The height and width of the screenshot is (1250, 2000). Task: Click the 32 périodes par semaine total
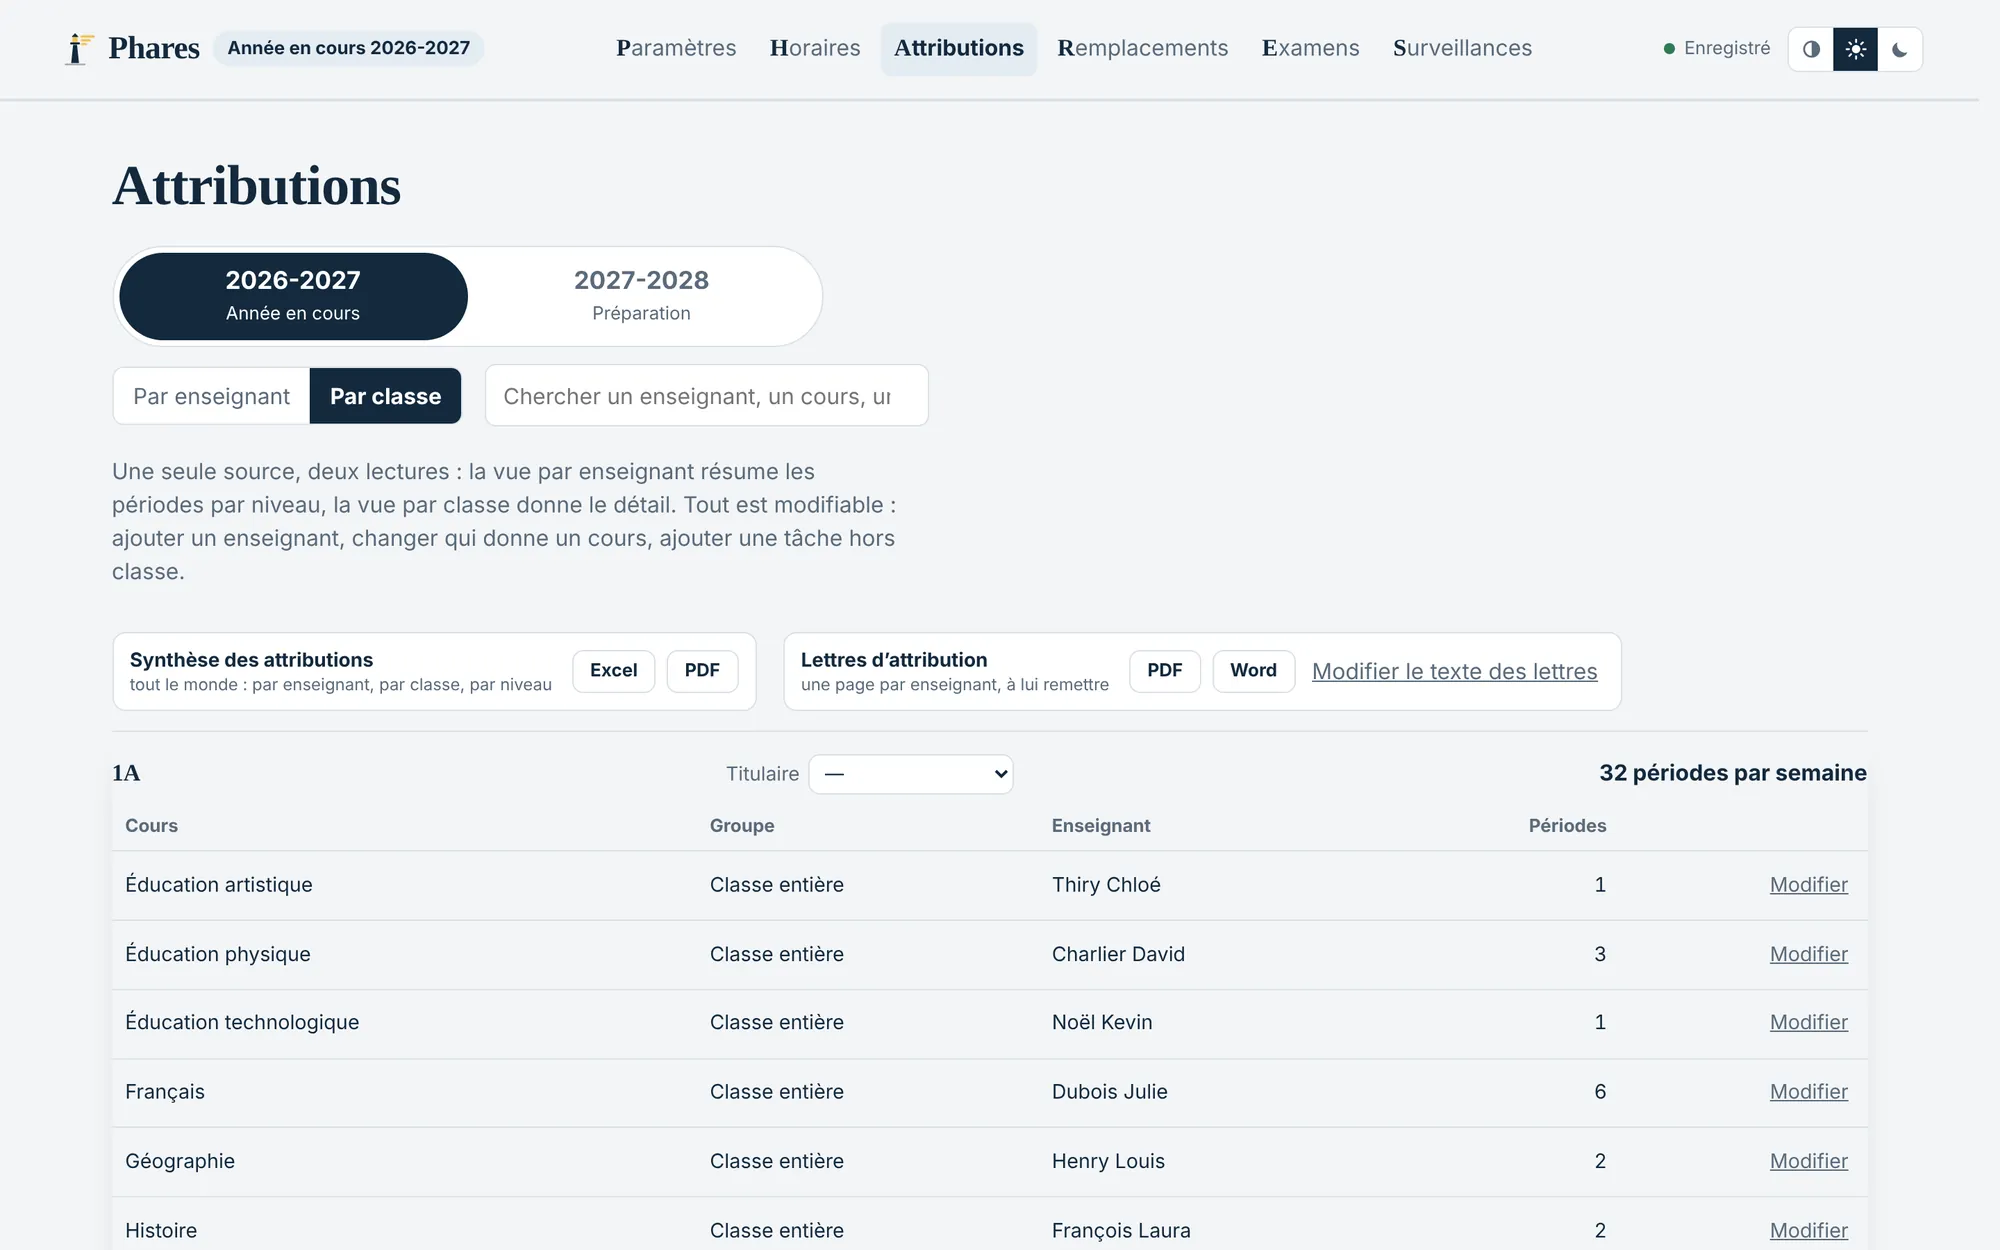click(x=1732, y=773)
